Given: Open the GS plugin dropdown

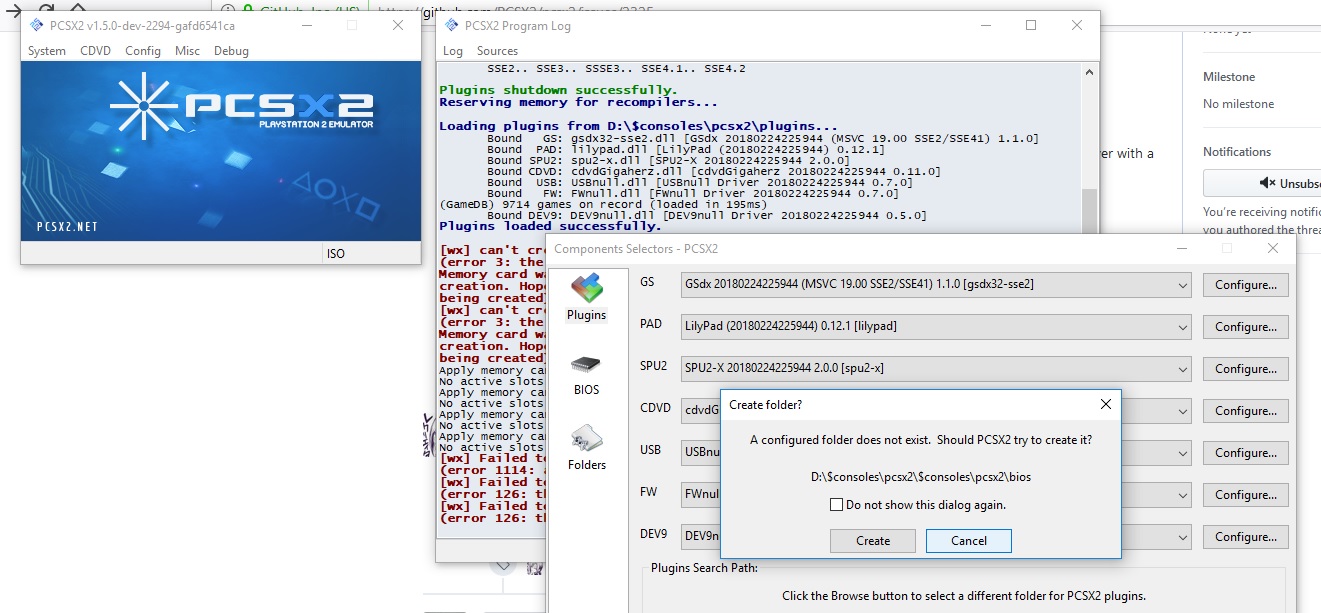Looking at the screenshot, I should coord(1183,284).
